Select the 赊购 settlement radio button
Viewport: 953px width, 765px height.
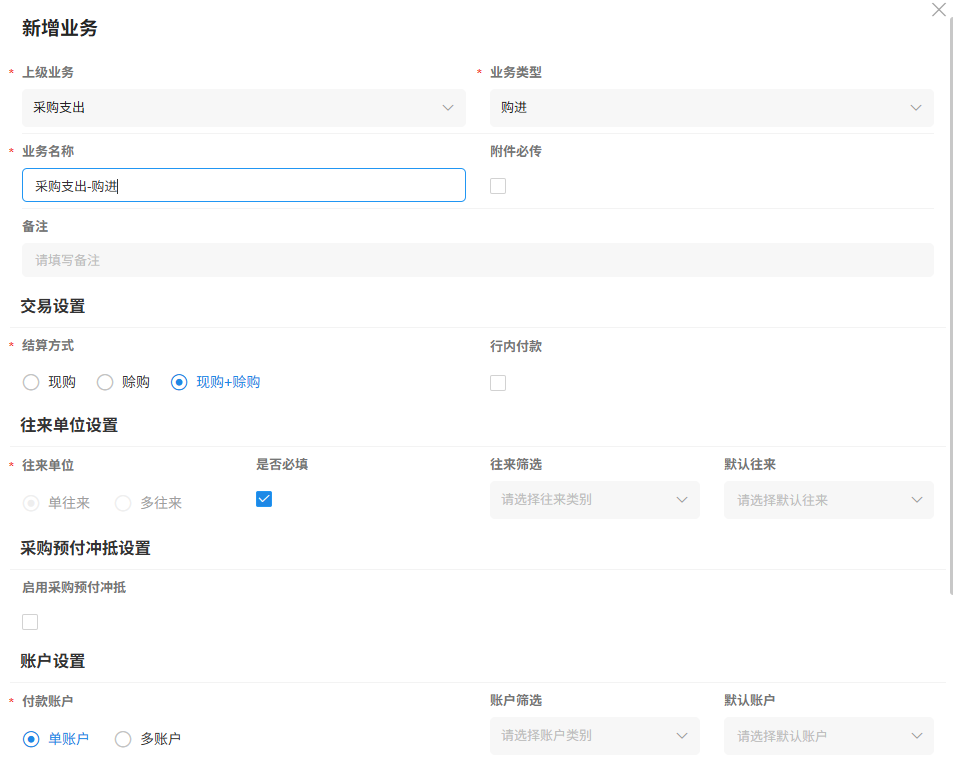(104, 382)
